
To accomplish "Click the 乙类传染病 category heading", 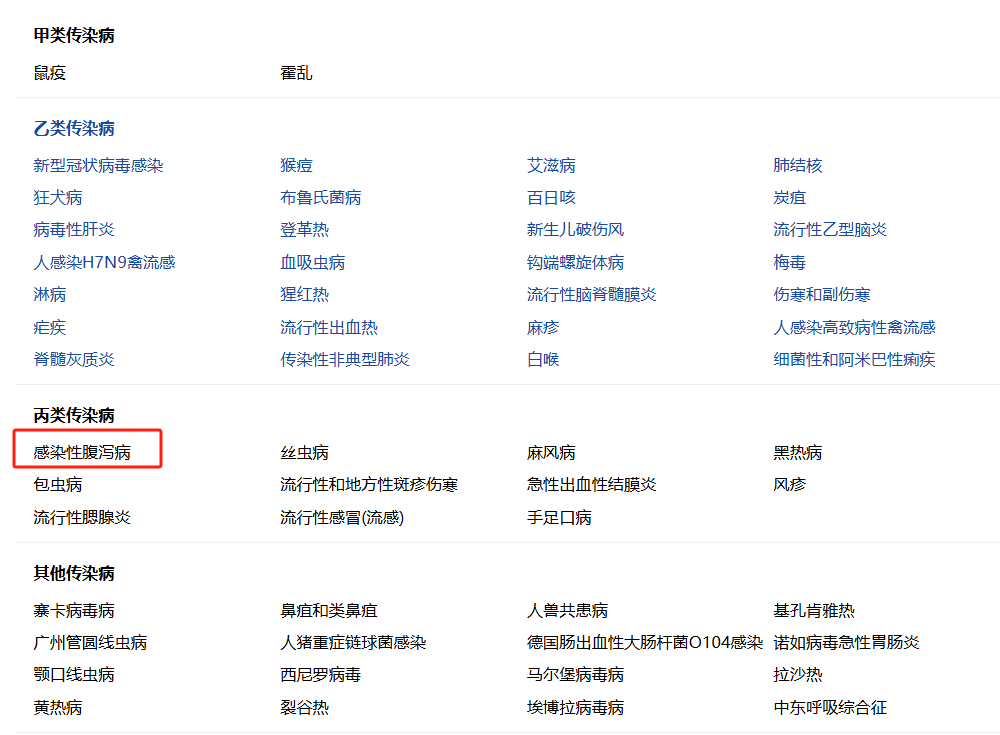I will (74, 128).
